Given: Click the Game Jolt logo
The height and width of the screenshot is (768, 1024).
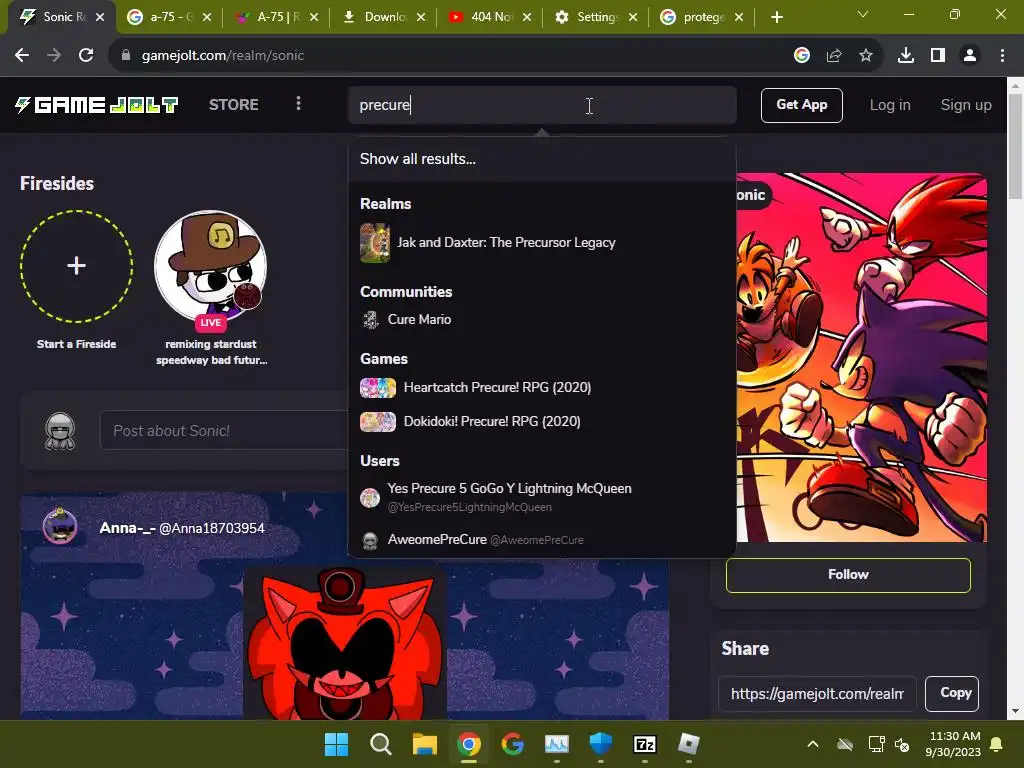Looking at the screenshot, I should pos(97,104).
